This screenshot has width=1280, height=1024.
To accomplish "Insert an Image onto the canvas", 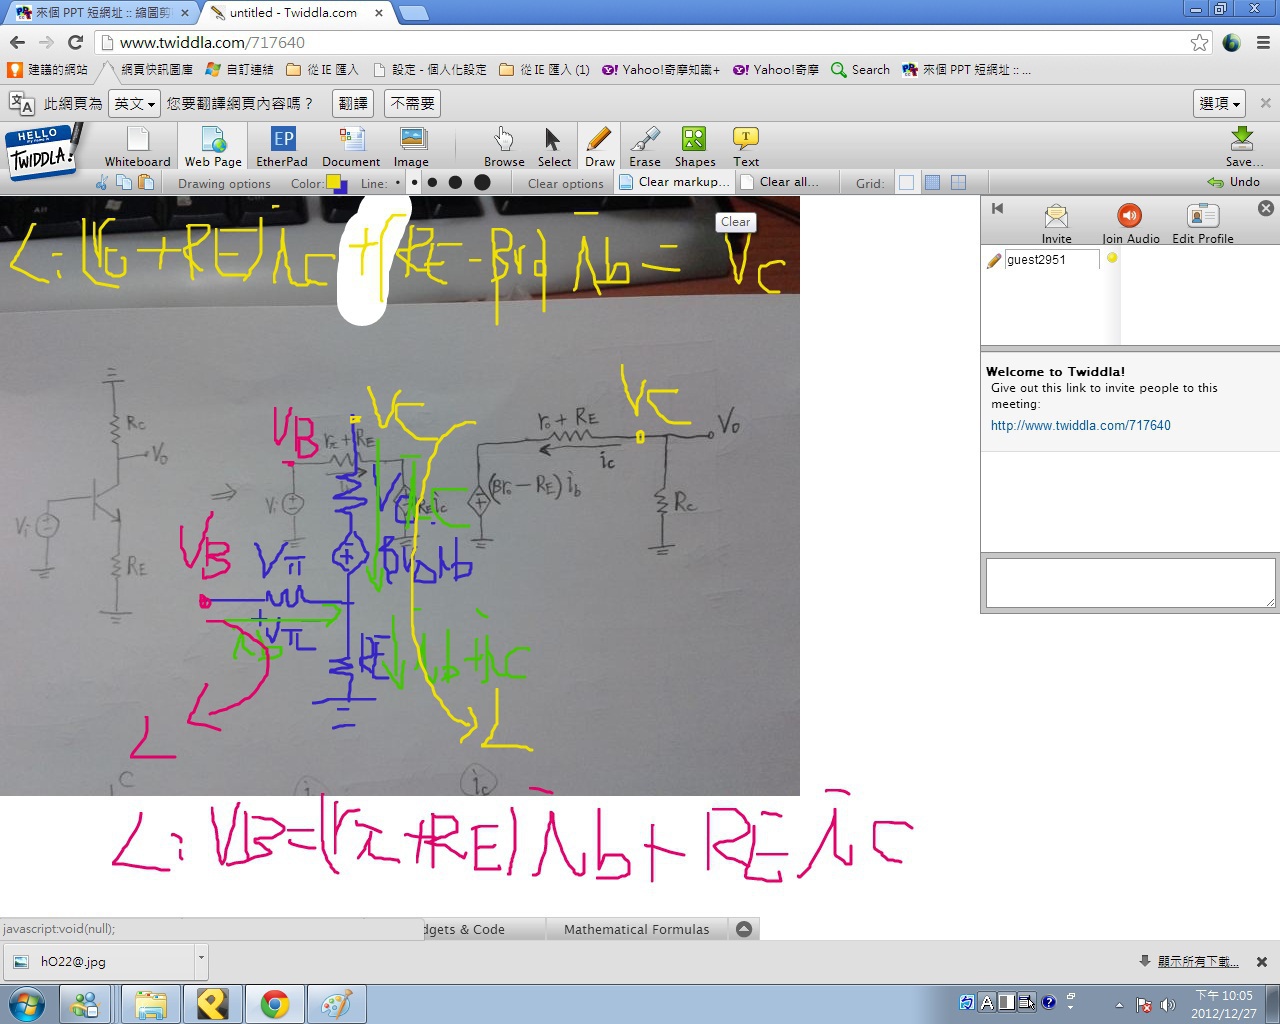I will click(x=411, y=146).
